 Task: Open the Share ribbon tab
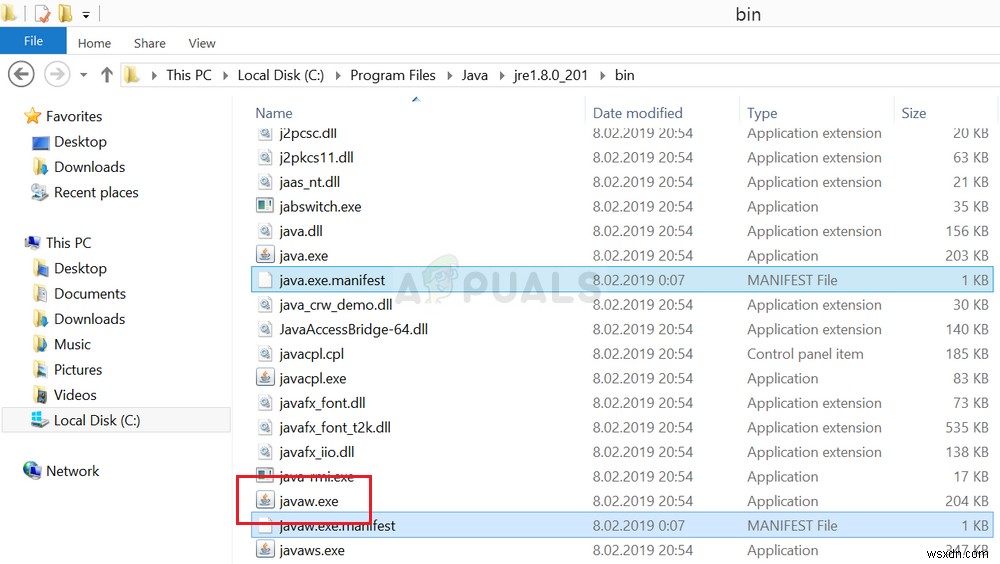[150, 43]
